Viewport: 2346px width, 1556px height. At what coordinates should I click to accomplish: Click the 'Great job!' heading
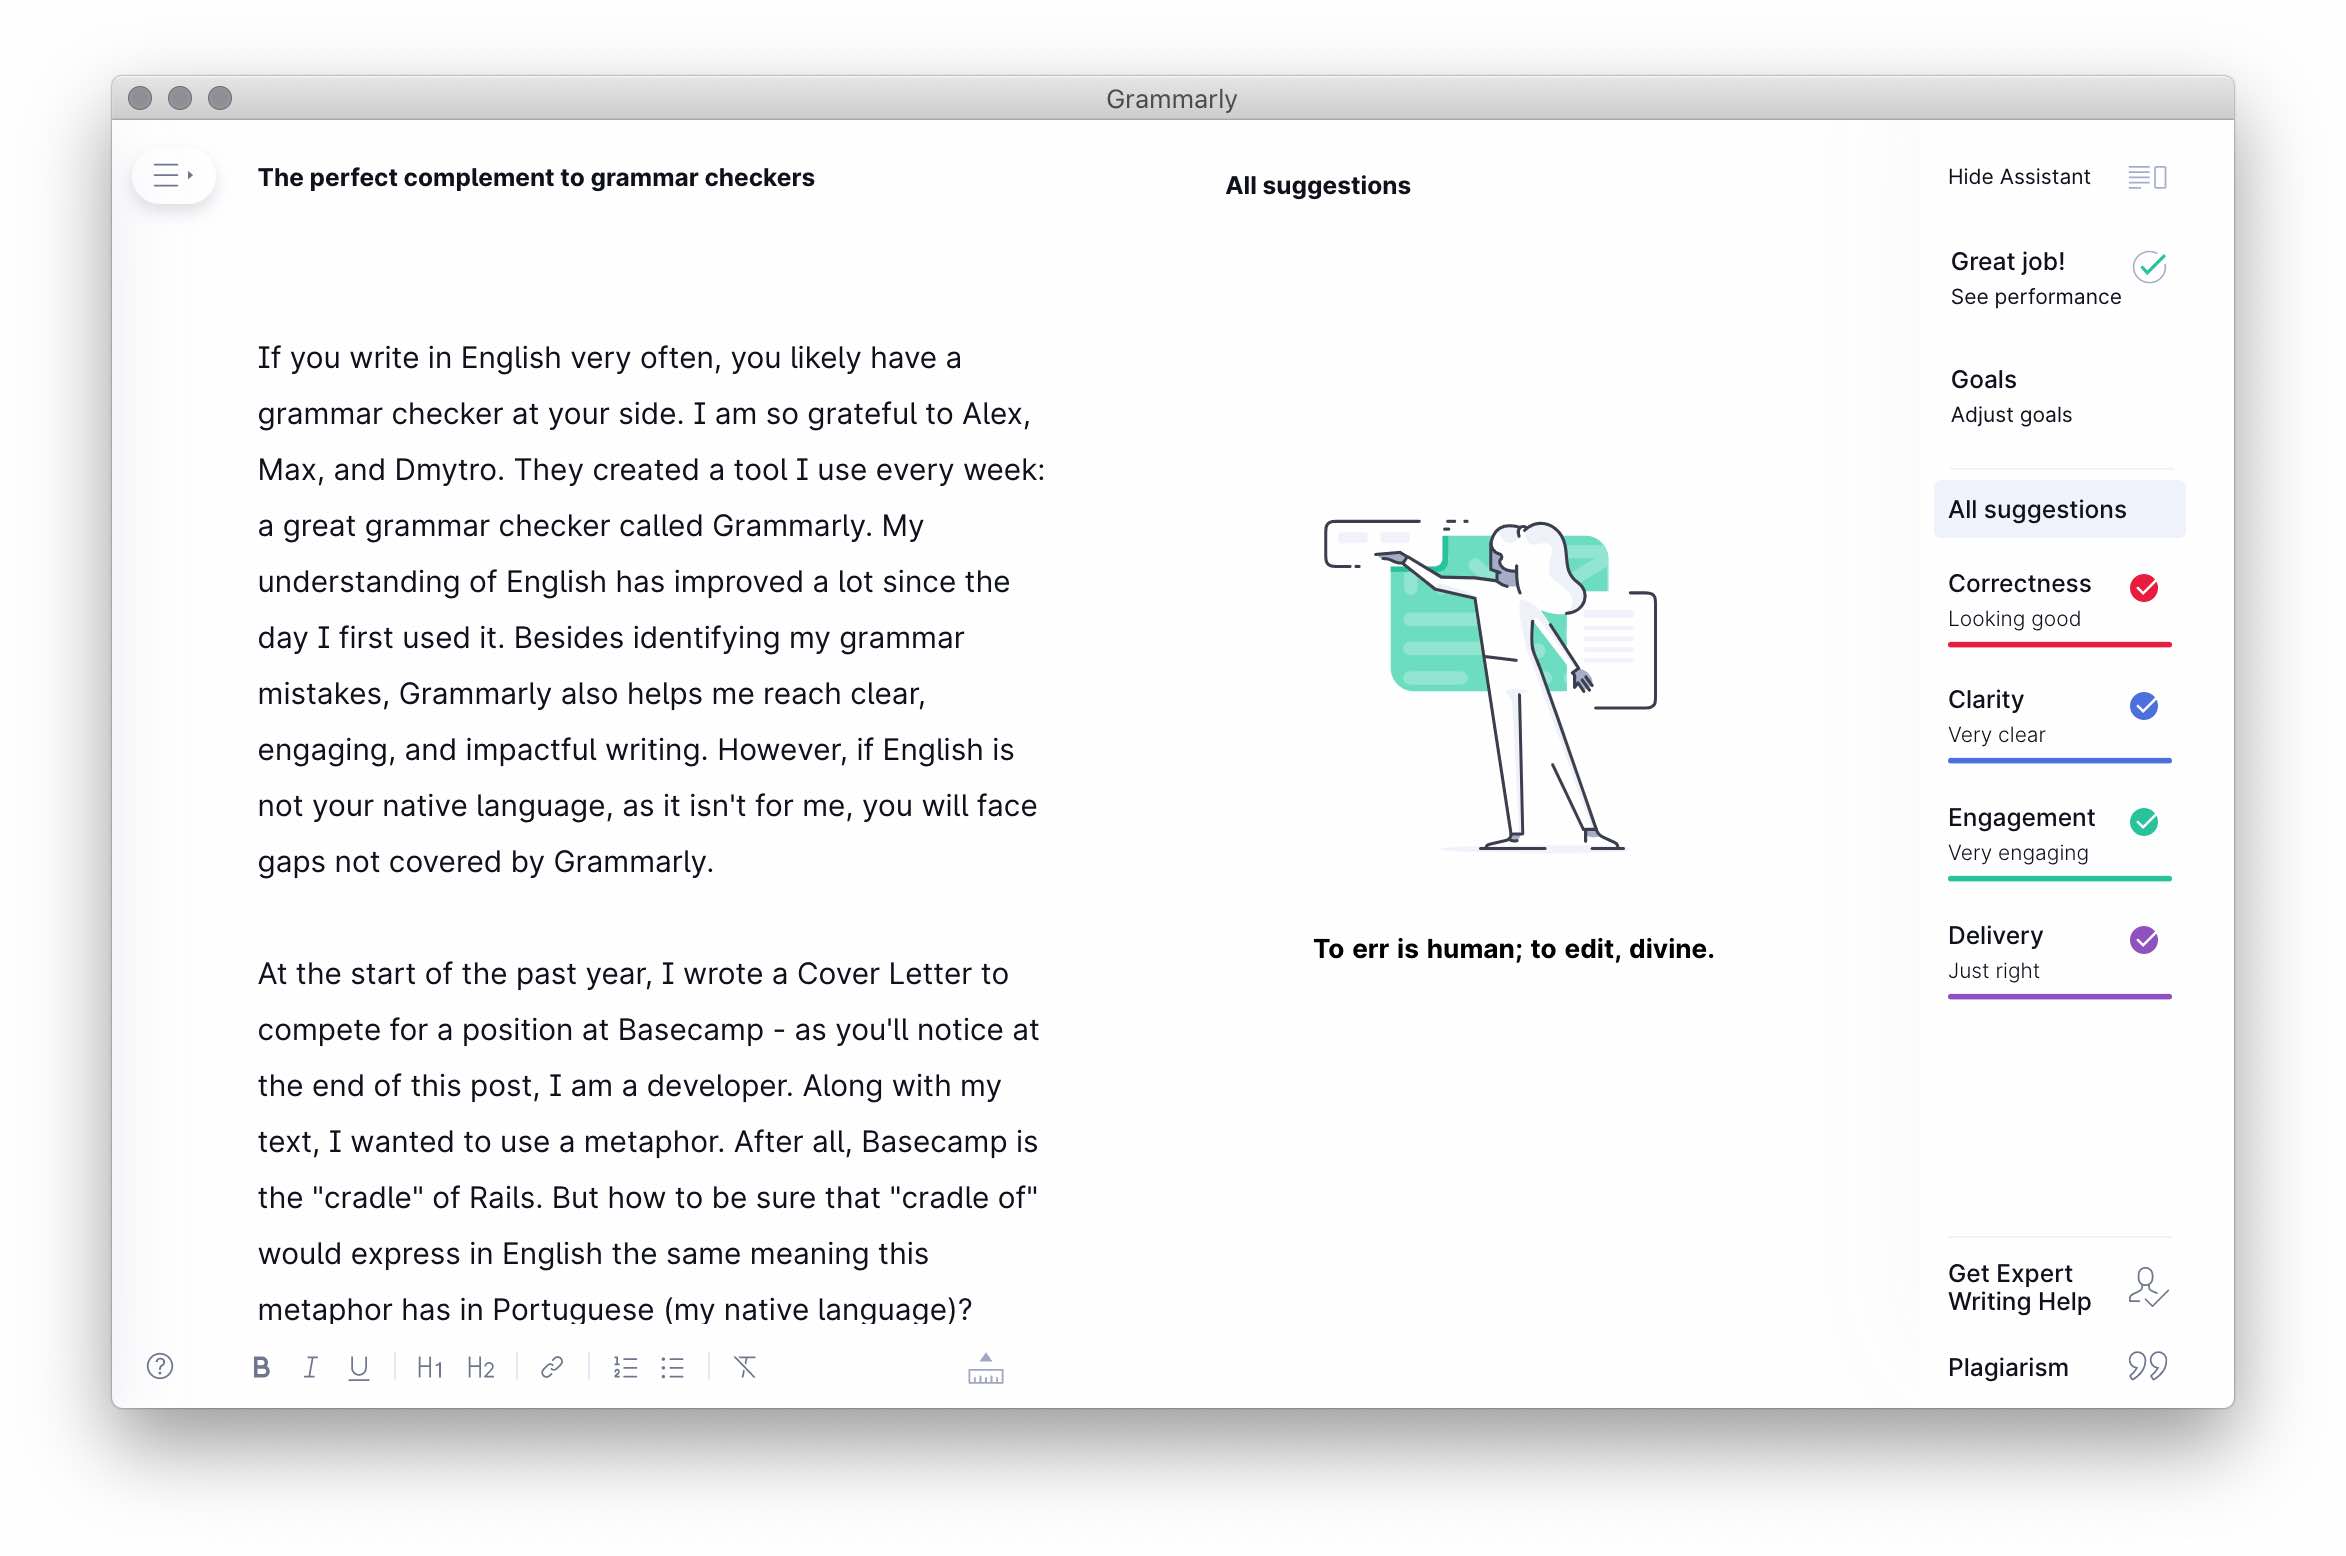(2007, 261)
